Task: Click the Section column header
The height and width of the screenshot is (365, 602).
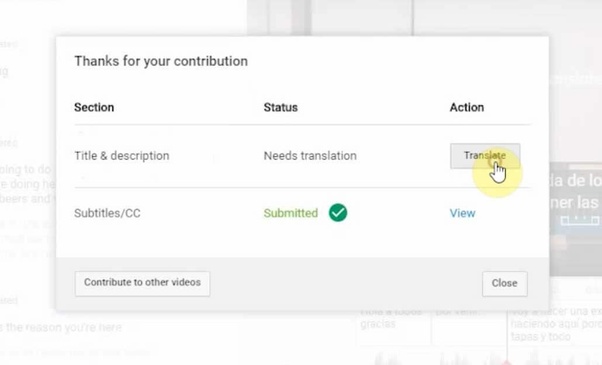Action: coord(94,107)
